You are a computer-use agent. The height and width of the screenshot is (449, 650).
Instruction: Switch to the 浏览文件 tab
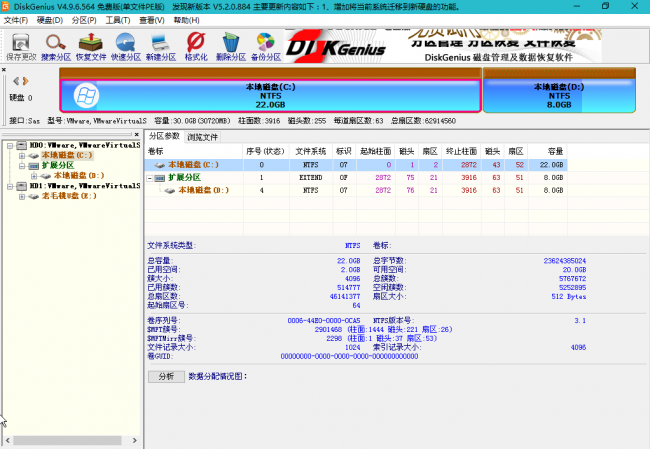tap(202, 137)
